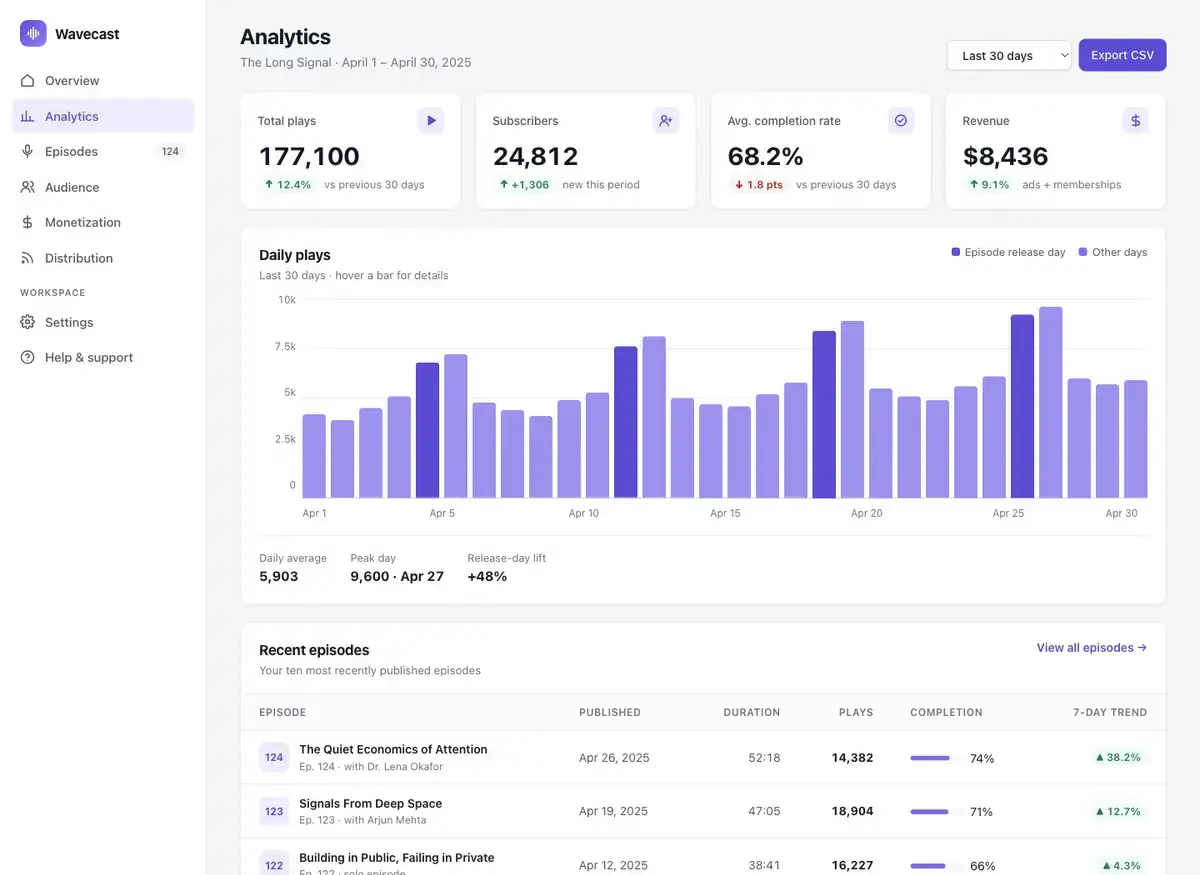The width and height of the screenshot is (1200, 875).
Task: Click the 1.8 pts decrease badge
Action: pyautogui.click(x=758, y=184)
